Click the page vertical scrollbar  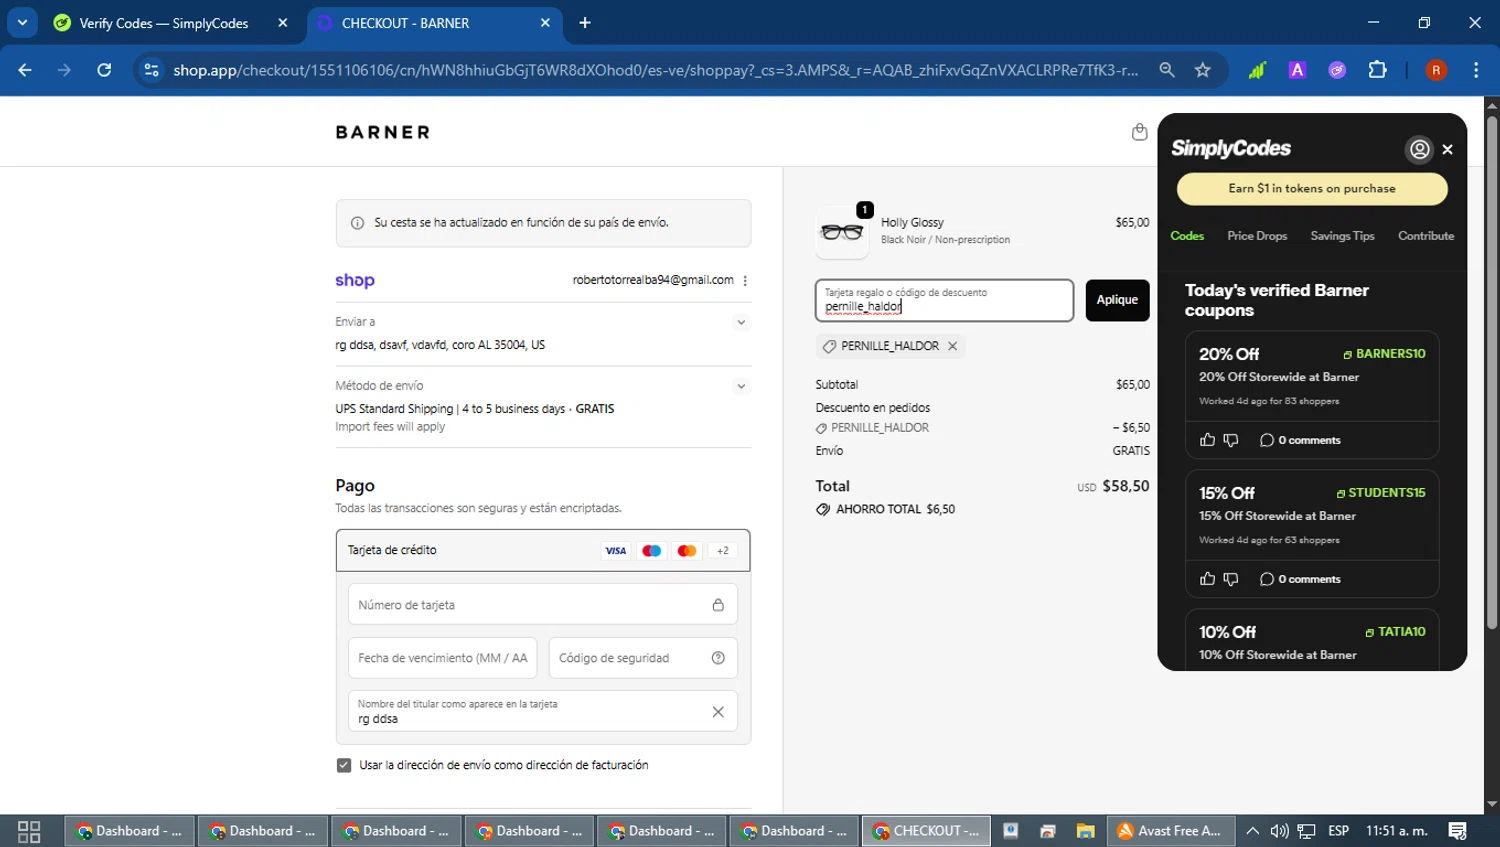click(x=1492, y=372)
